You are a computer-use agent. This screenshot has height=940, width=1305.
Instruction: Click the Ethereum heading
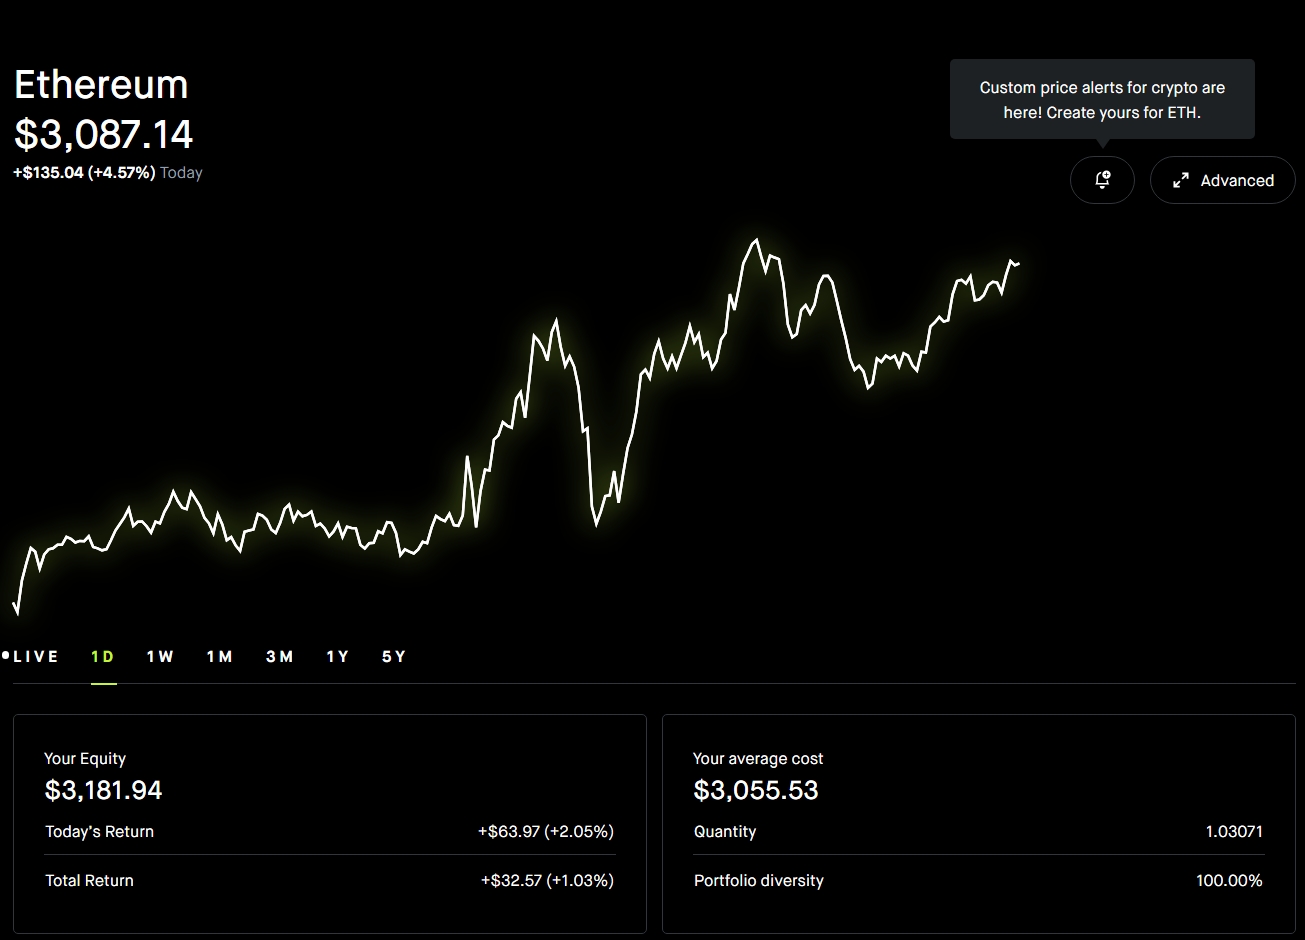click(x=101, y=85)
